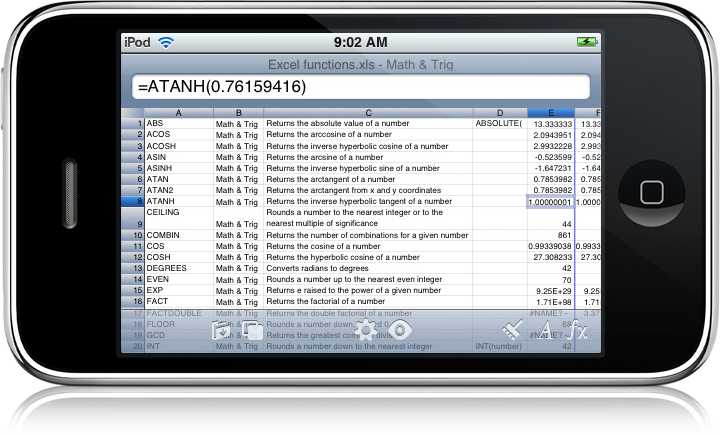Click the formula bar with =ATANH formula
The width and height of the screenshot is (720, 435).
tap(360, 87)
